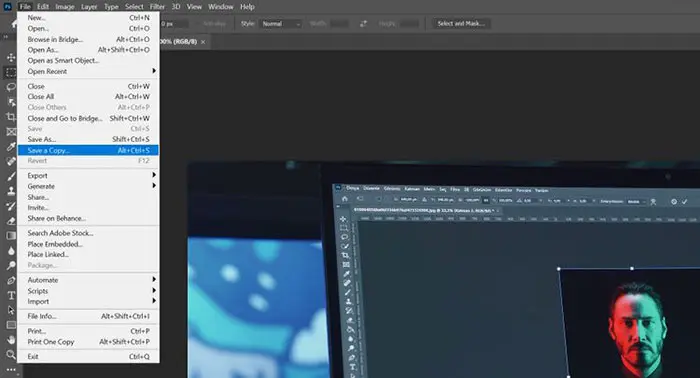Image resolution: width=700 pixels, height=378 pixels.
Task: Select the Crop tool
Action: (x=11, y=117)
